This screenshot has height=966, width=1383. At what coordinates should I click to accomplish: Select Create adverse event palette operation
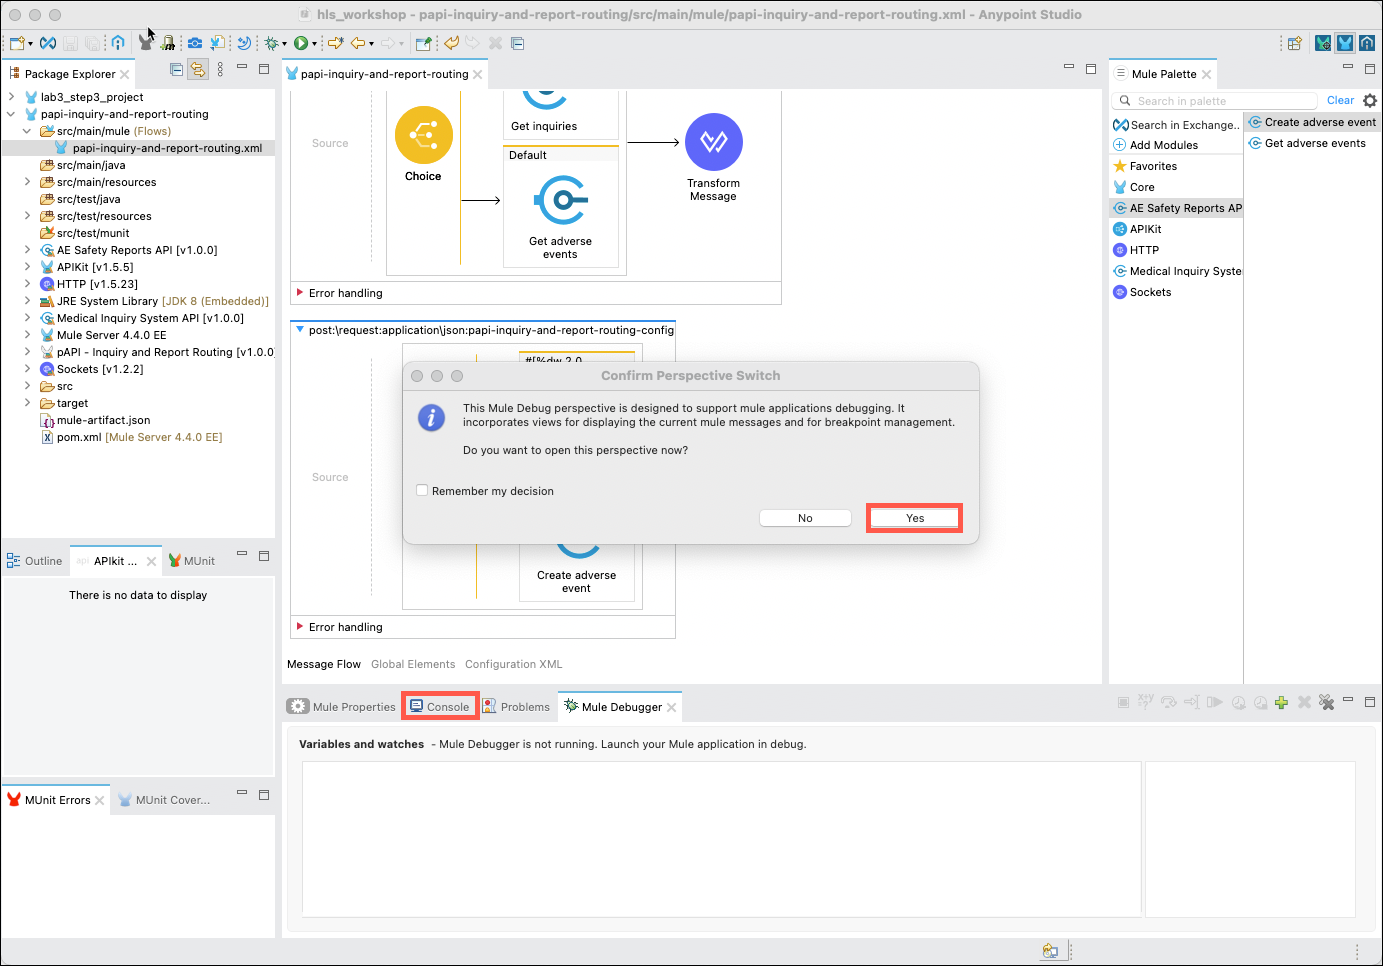pyautogui.click(x=1312, y=122)
